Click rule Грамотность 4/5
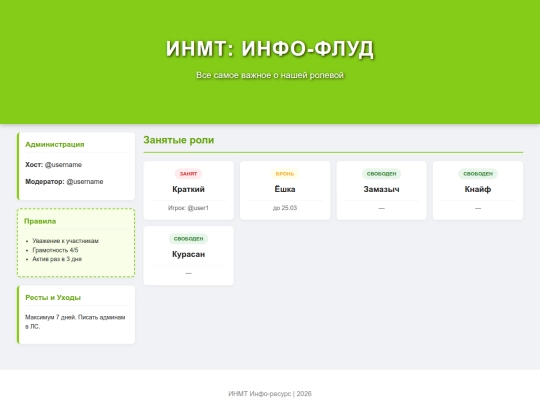This screenshot has height=405, width=540. (x=55, y=250)
